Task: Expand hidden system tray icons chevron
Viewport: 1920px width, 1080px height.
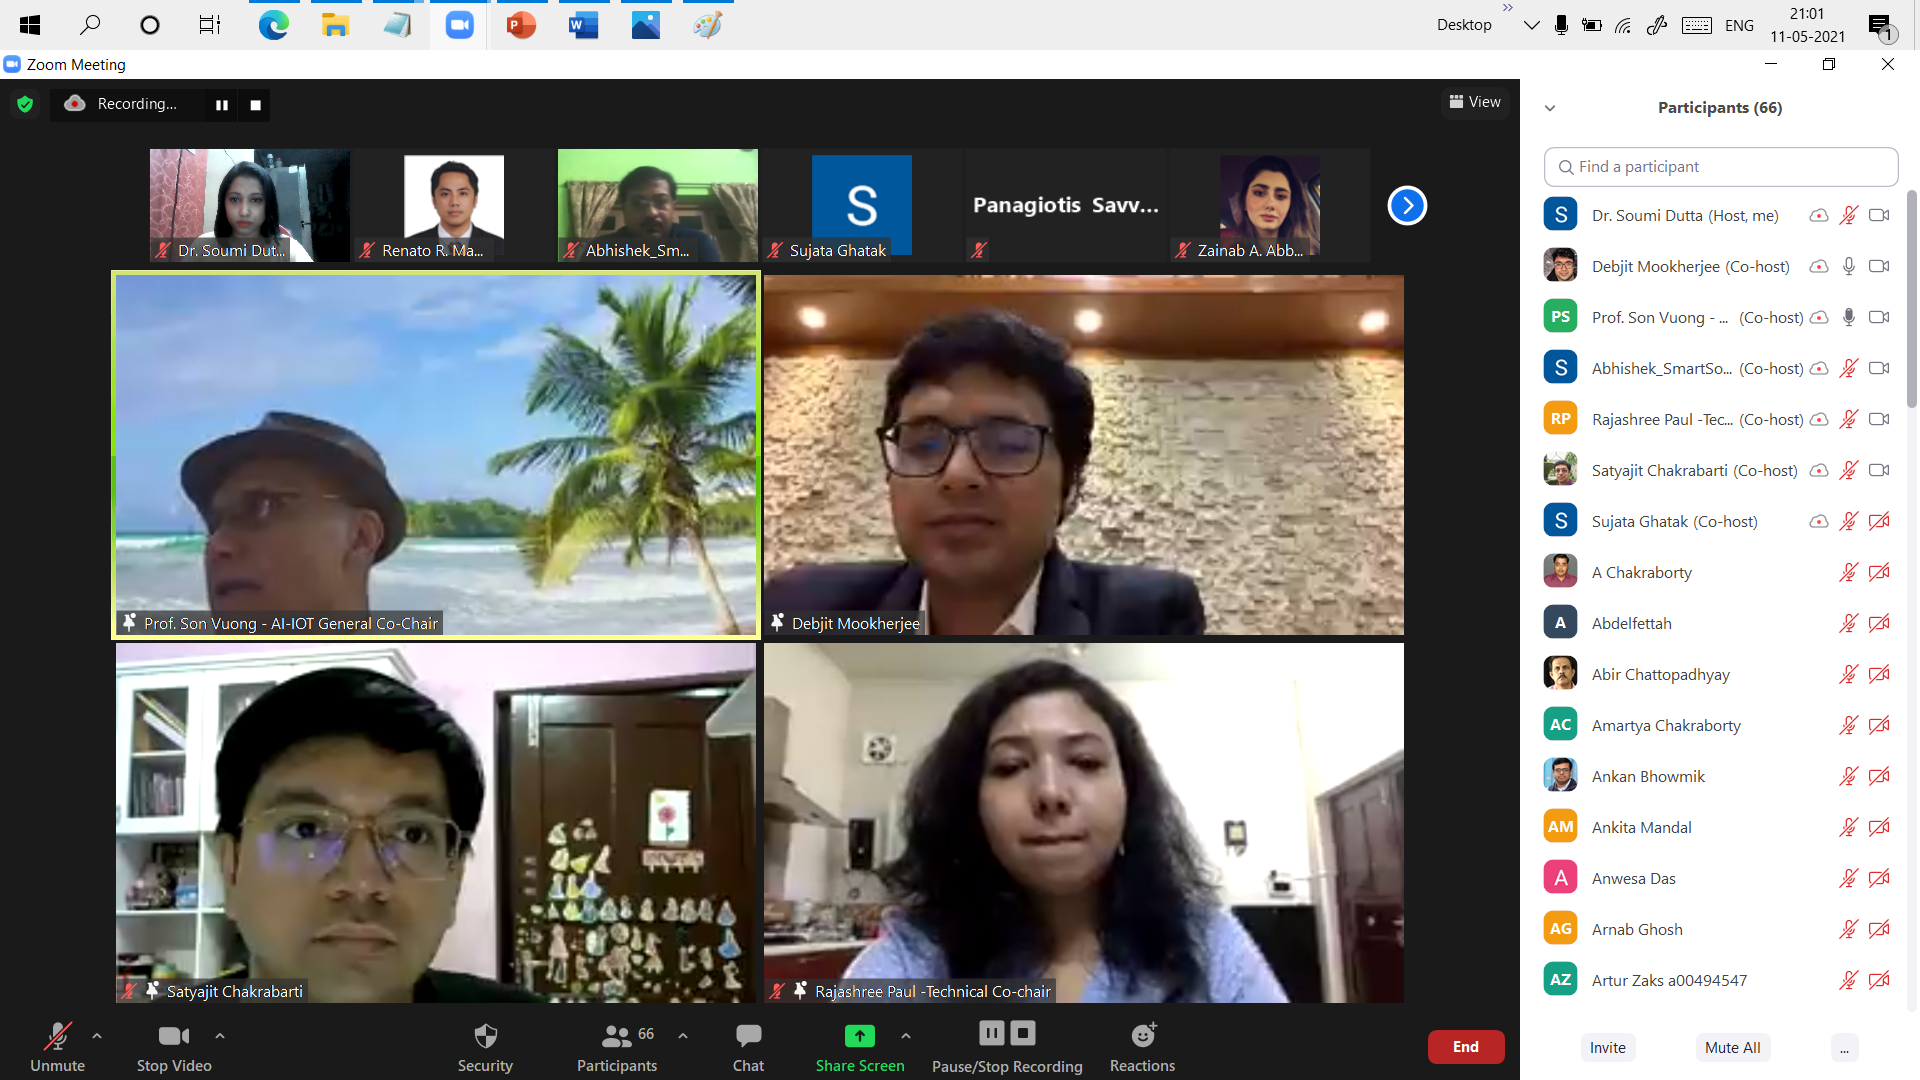Action: click(x=1531, y=25)
